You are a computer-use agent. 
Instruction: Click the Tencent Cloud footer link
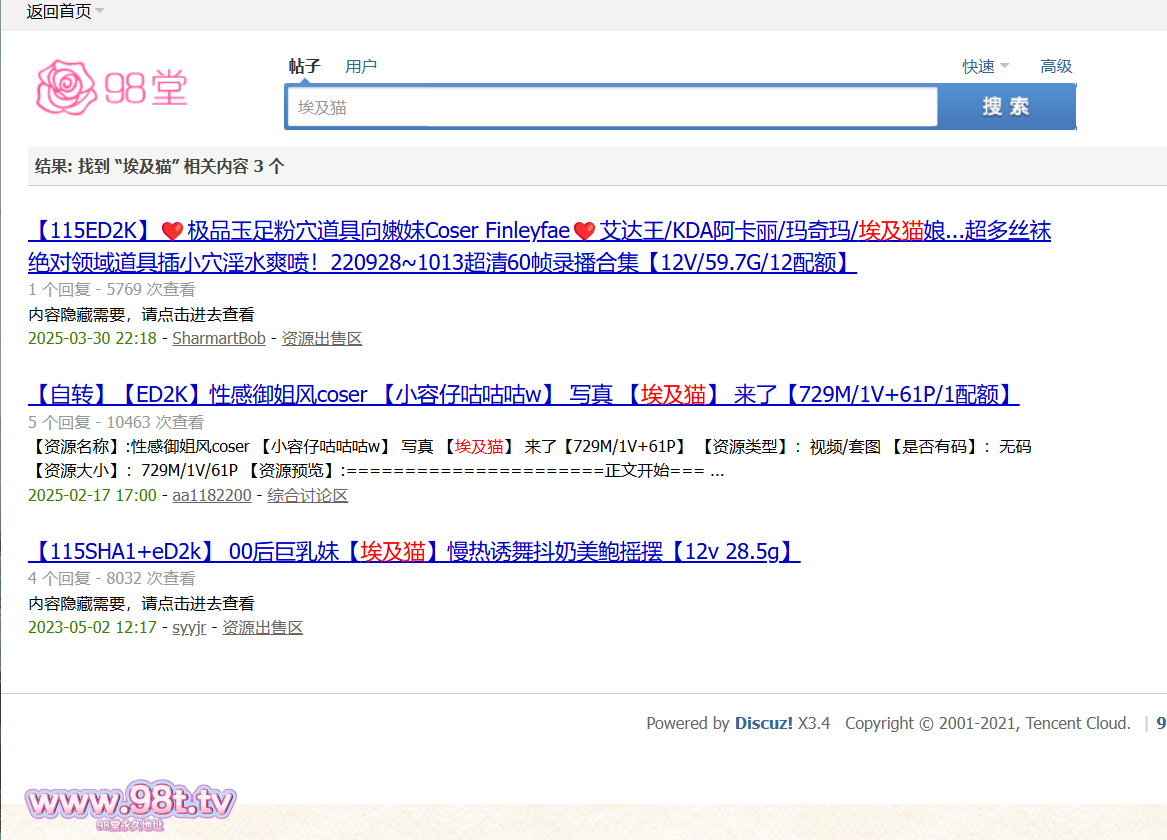tap(1078, 723)
